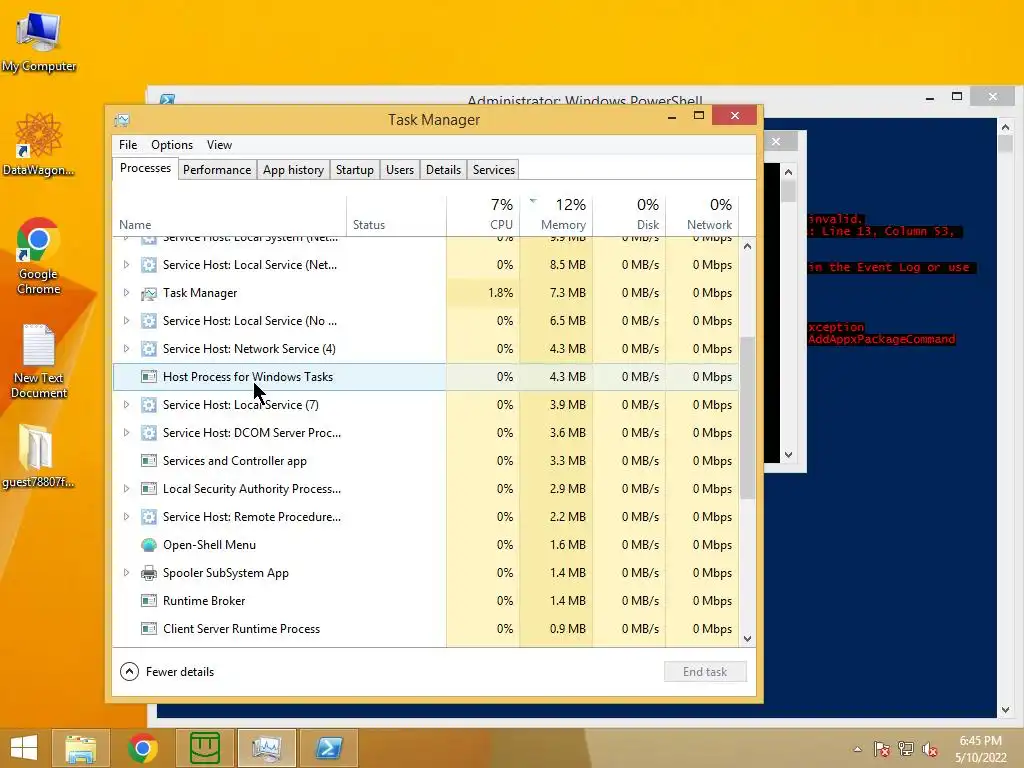The width and height of the screenshot is (1024, 768).
Task: Open the View menu
Action: pos(219,145)
